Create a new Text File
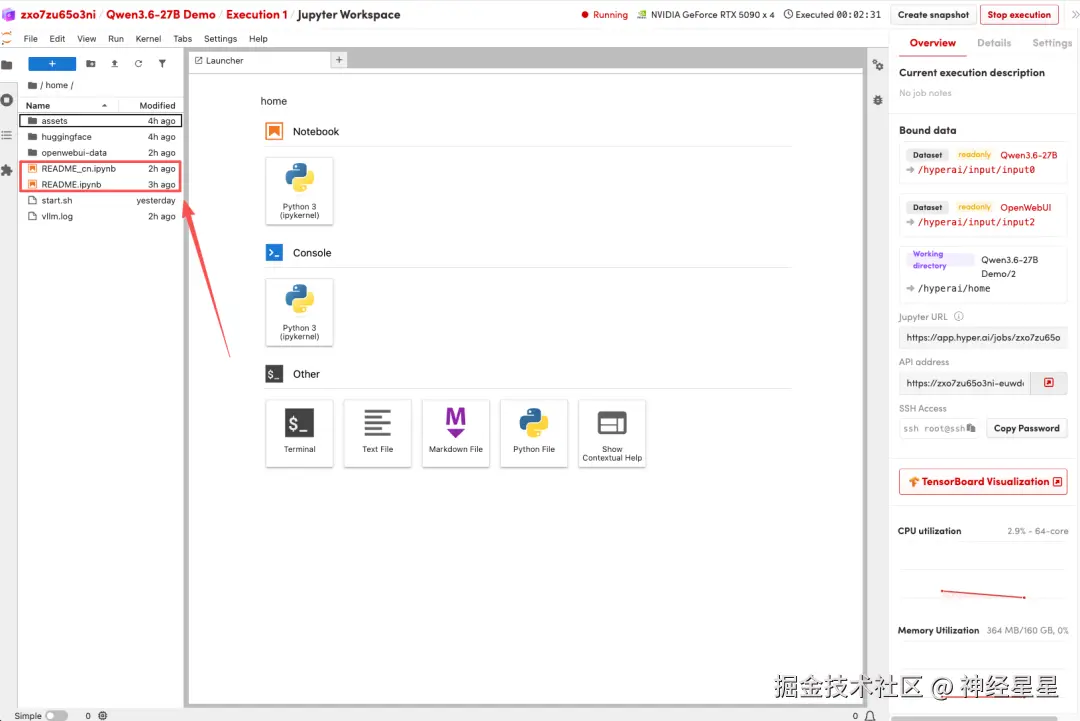 (377, 433)
